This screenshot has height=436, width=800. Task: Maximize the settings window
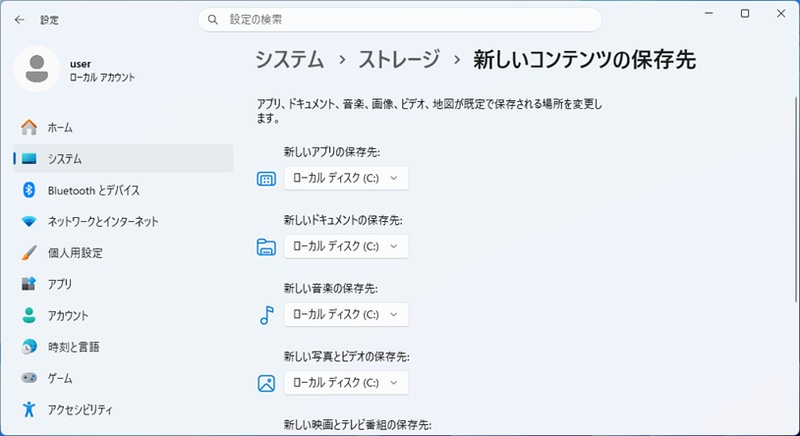(745, 14)
